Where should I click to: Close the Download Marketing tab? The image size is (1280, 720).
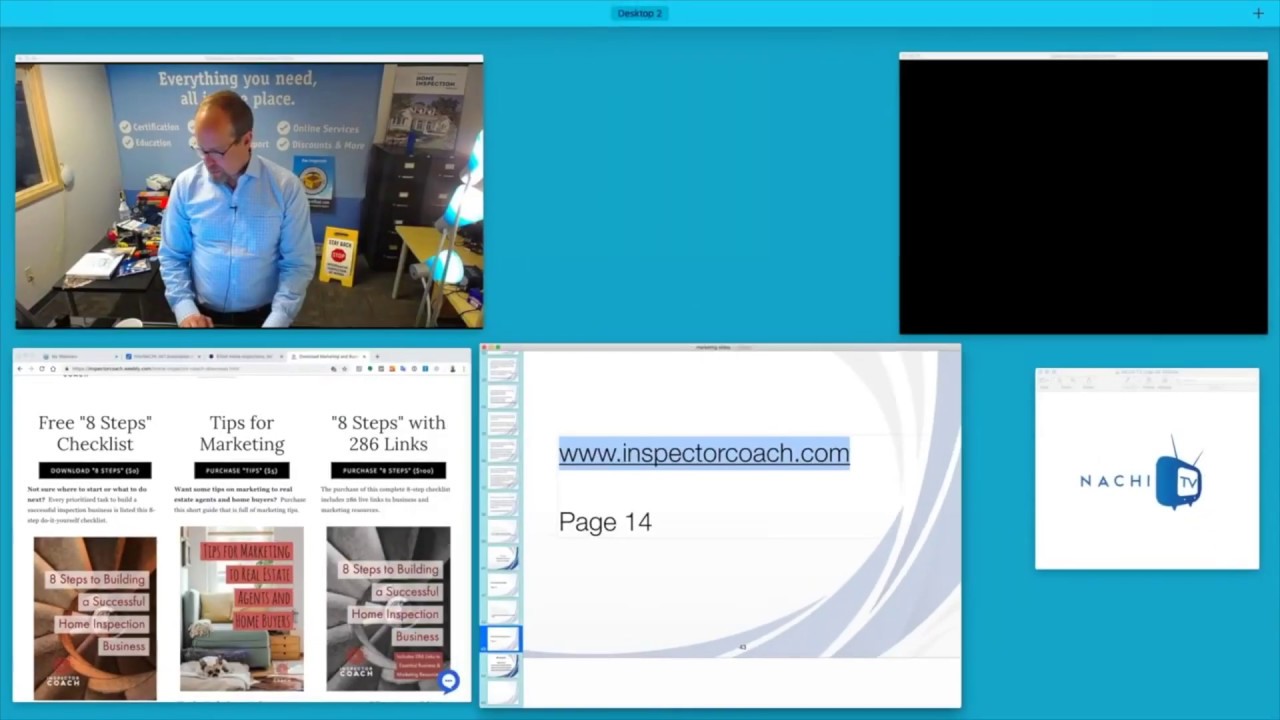point(364,356)
